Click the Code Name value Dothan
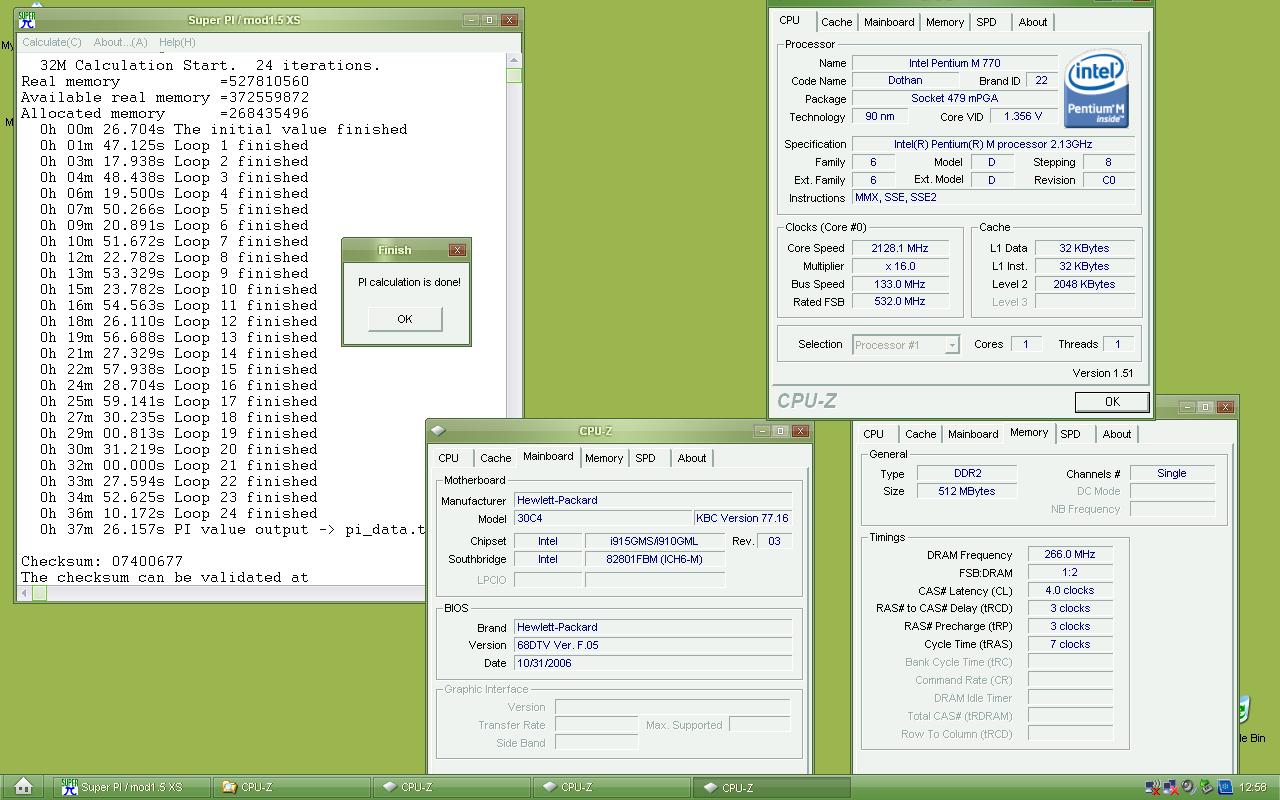The width and height of the screenshot is (1280, 800). 905,81
